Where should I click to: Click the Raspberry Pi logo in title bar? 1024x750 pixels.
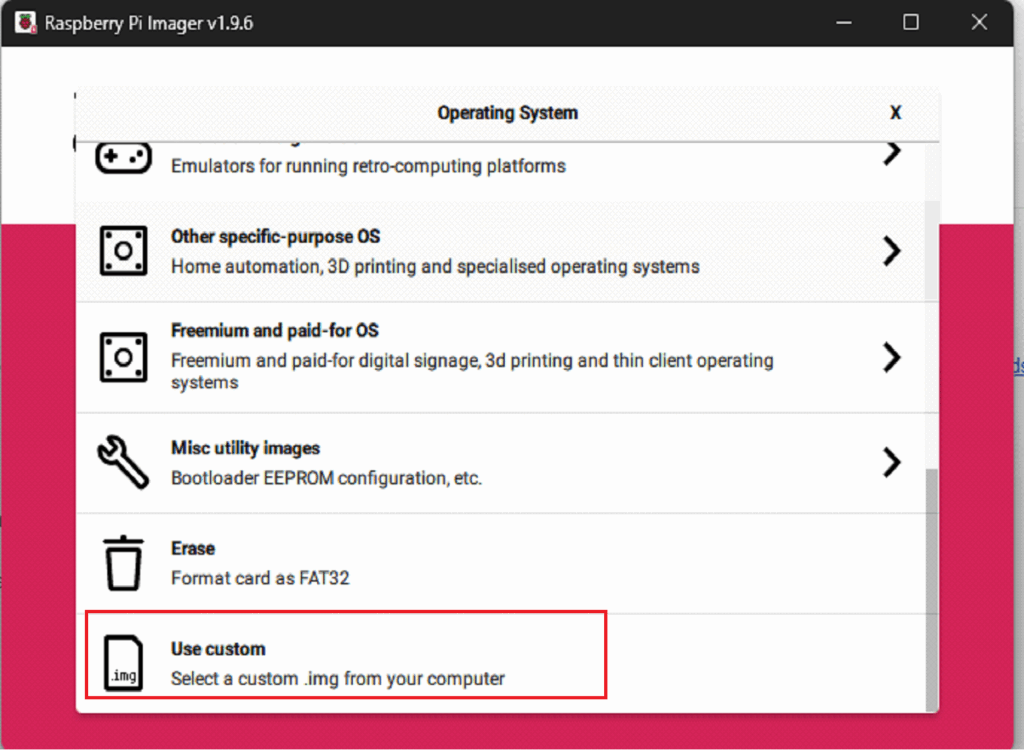click(25, 22)
